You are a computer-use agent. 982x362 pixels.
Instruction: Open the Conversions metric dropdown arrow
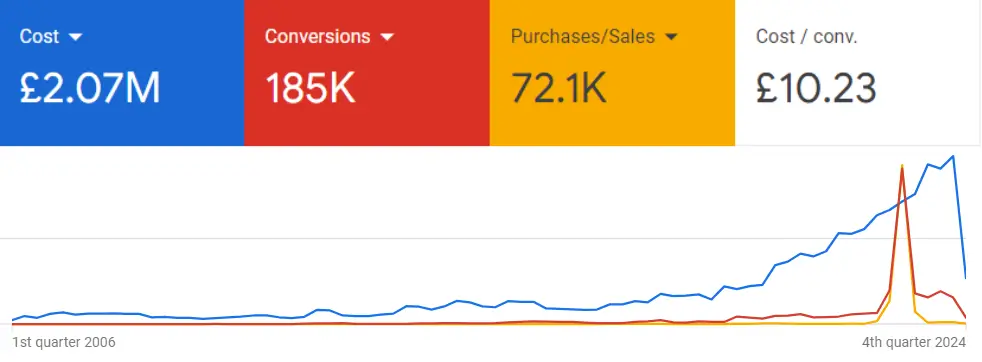click(x=387, y=38)
